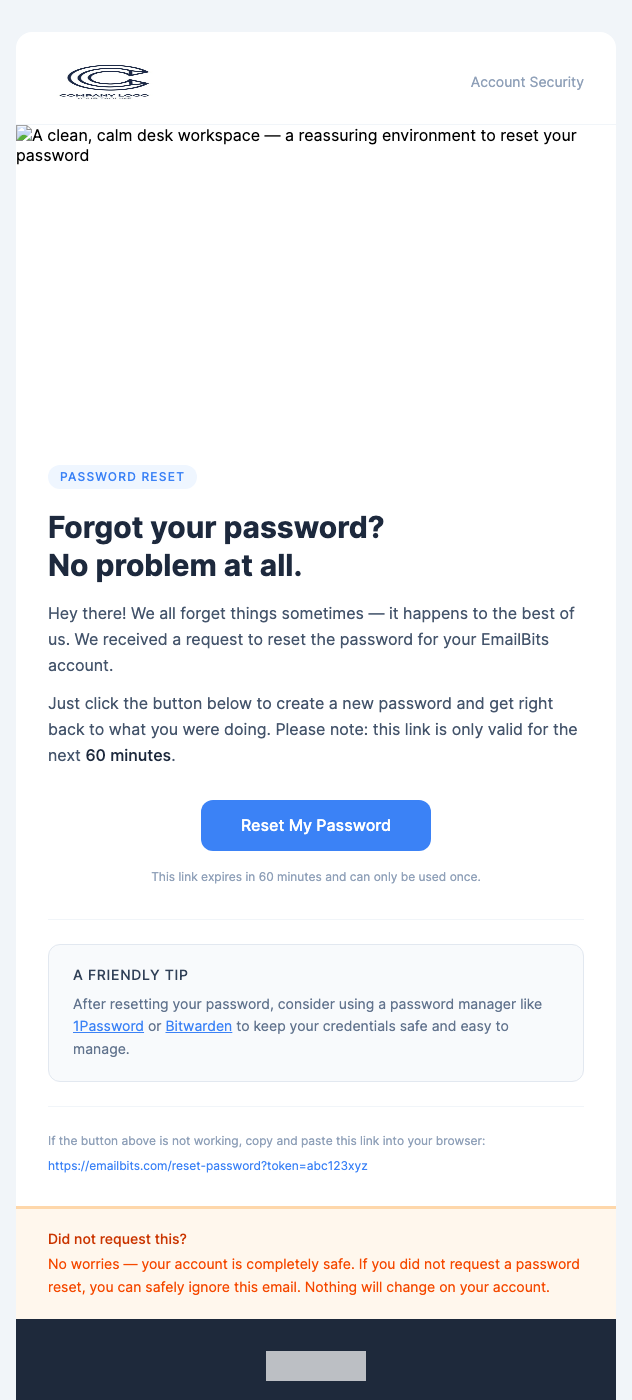Click the fallback reset-password URL
Viewport: 632px width, 1400px height.
click(208, 1166)
